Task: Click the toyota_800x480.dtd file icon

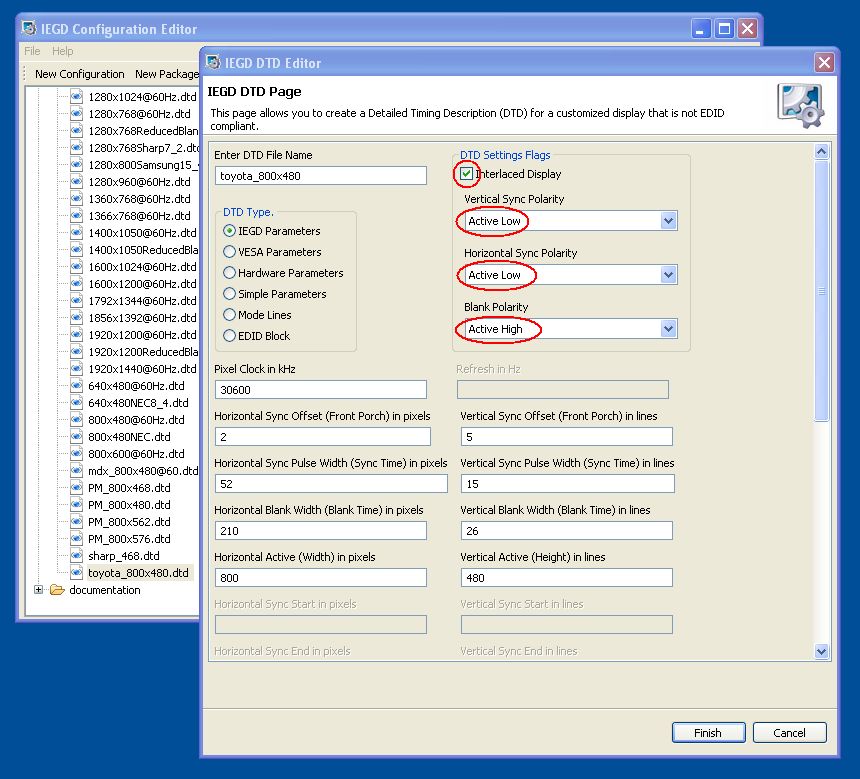Action: point(77,573)
